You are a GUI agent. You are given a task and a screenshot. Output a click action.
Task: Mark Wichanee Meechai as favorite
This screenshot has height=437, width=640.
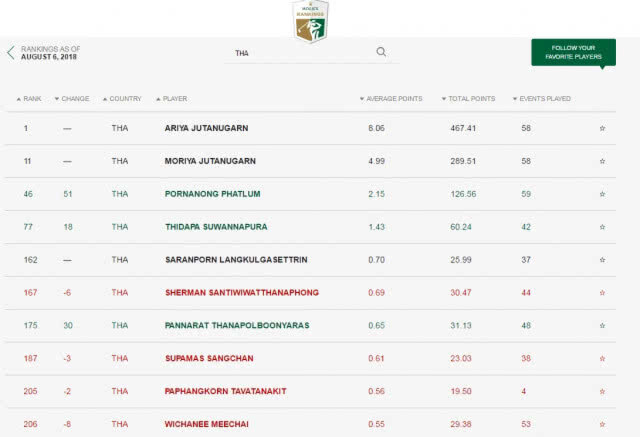pos(602,424)
